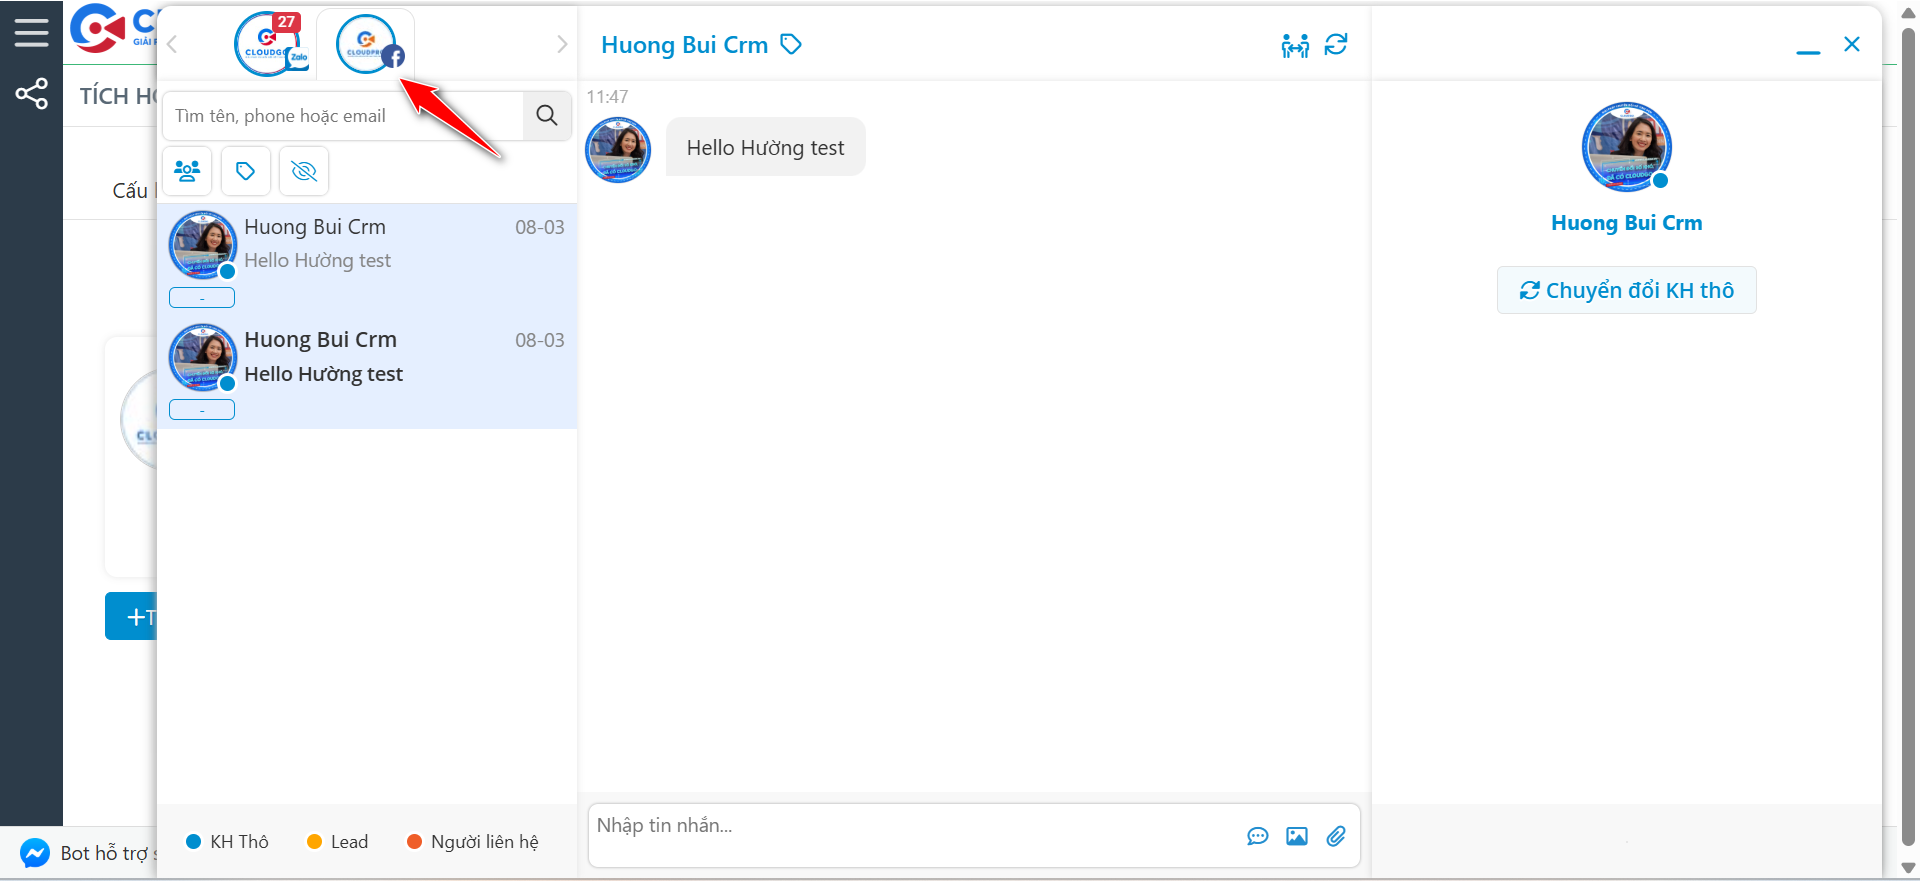This screenshot has width=1920, height=881.
Task: Close the chat panel with X
Action: (1852, 44)
